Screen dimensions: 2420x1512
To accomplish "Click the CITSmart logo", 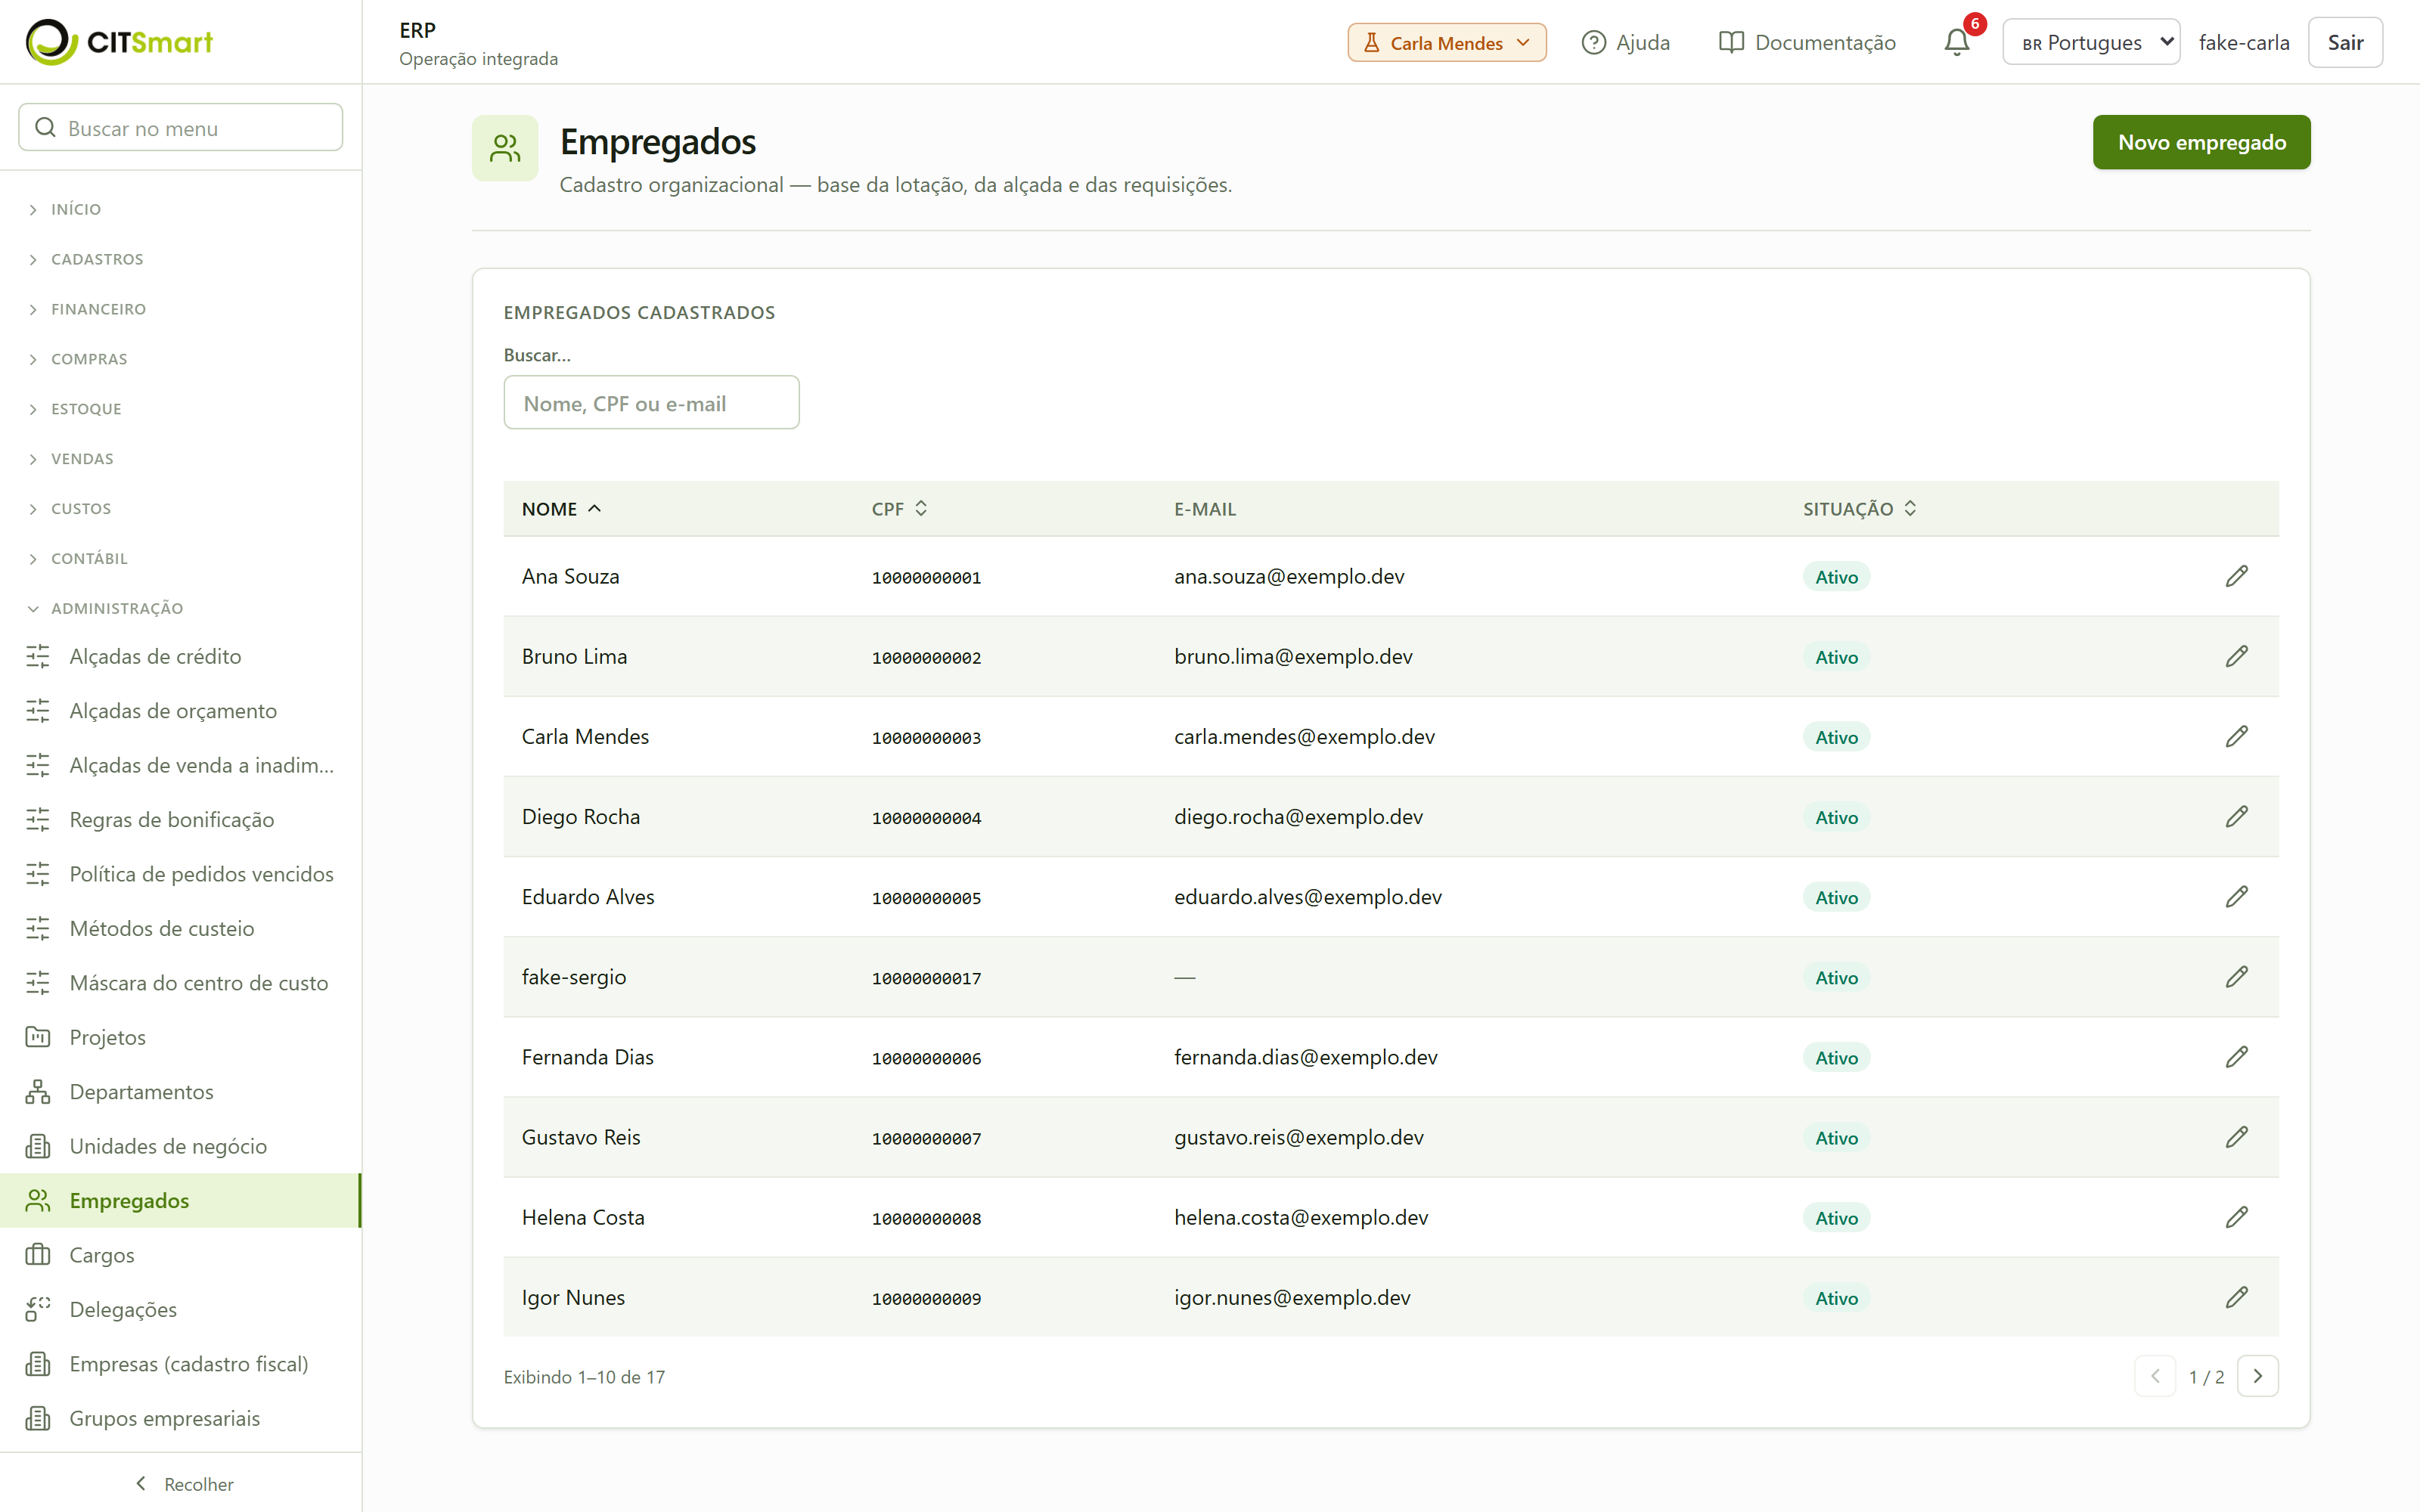I will click(119, 42).
